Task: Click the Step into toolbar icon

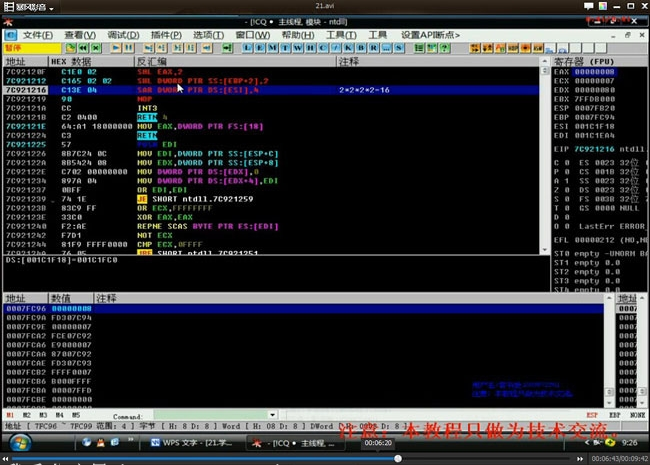Action: click(148, 48)
